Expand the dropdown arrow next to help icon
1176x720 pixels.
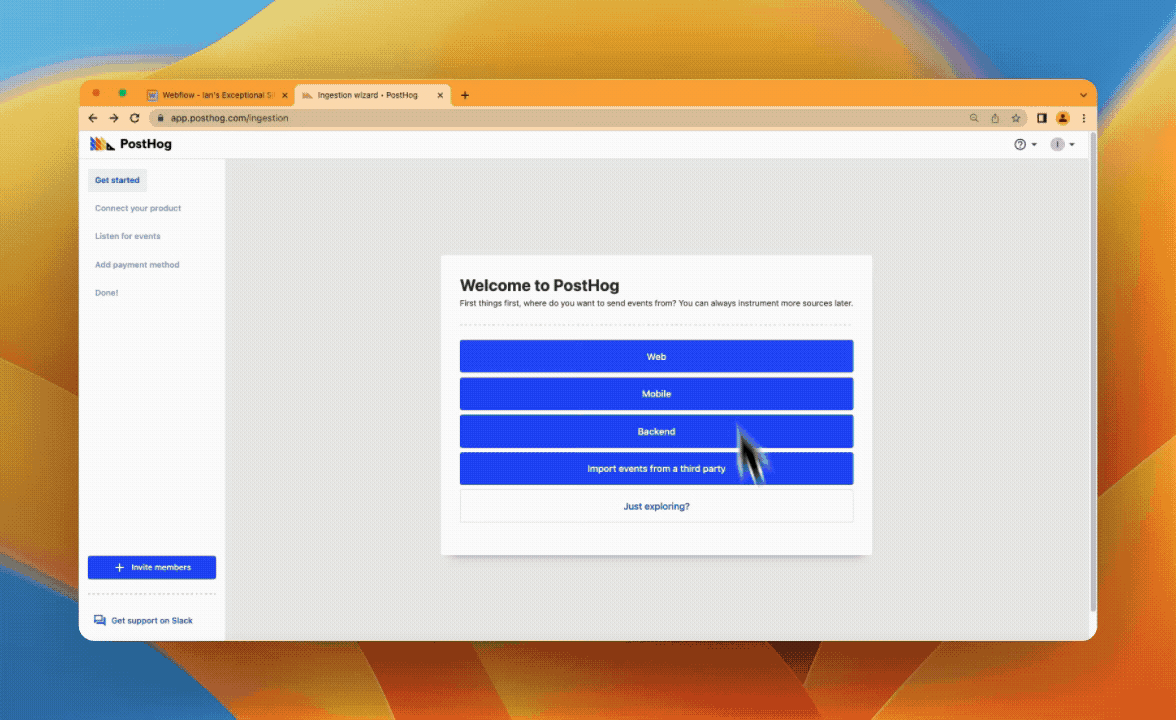(x=1032, y=144)
